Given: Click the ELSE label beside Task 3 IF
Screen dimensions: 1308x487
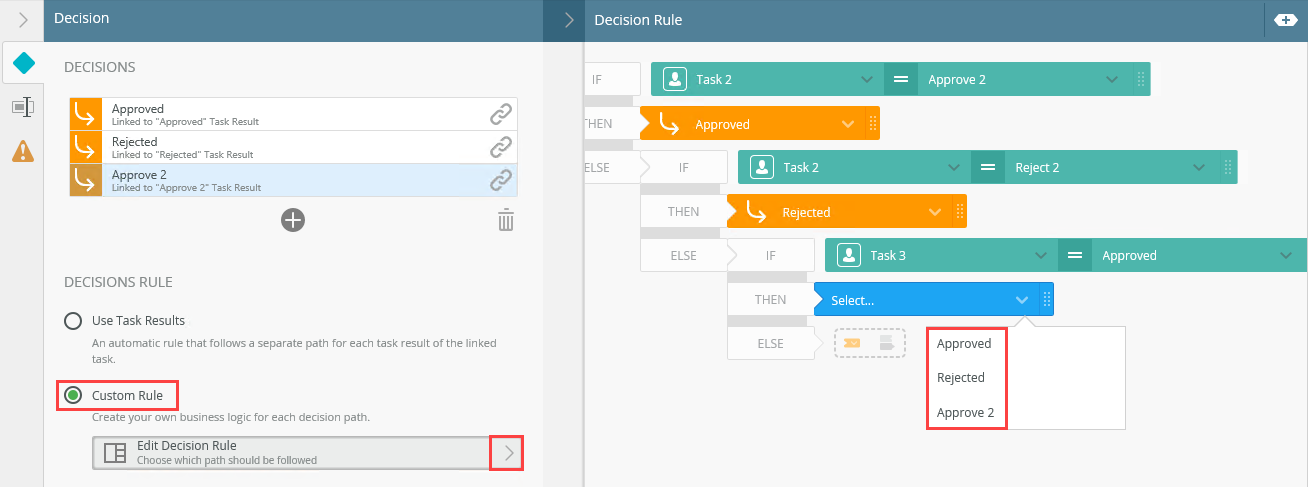Looking at the screenshot, I should [684, 255].
